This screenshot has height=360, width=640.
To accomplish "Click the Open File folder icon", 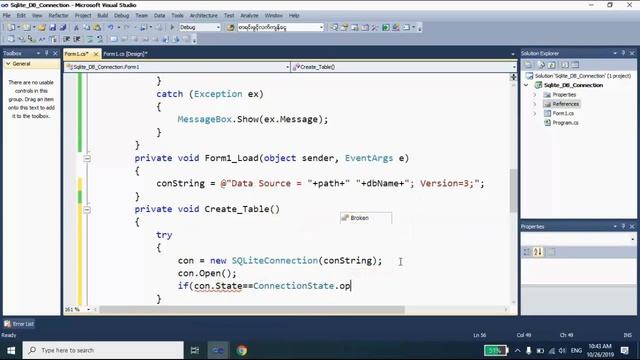I will pyautogui.click(x=42, y=27).
